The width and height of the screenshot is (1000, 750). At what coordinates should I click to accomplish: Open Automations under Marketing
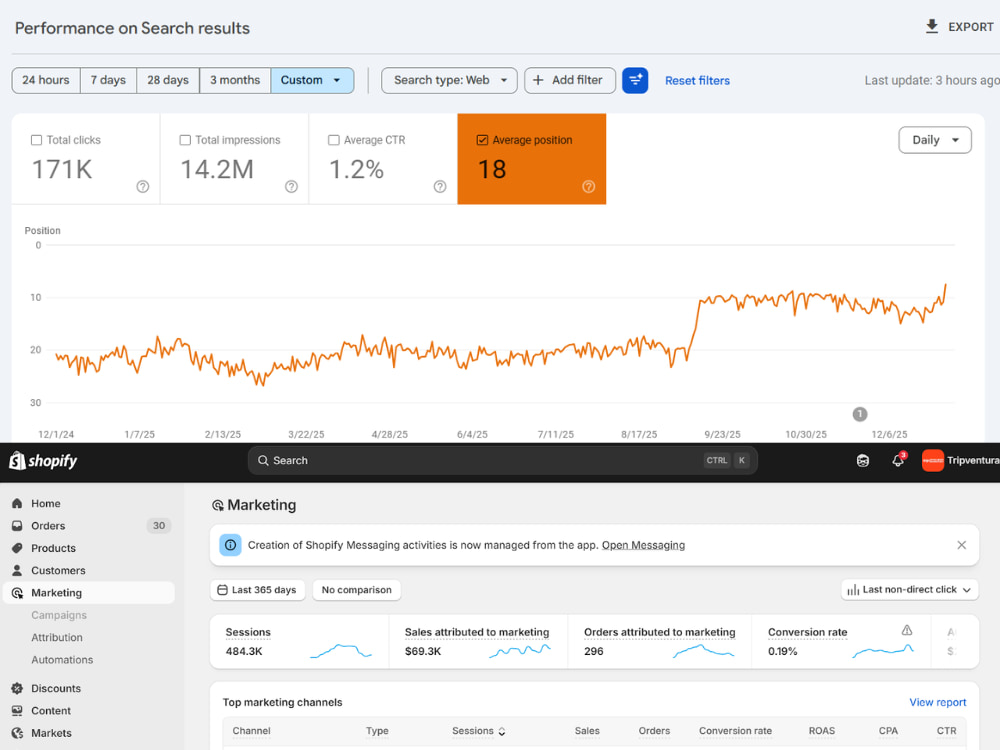pos(62,659)
